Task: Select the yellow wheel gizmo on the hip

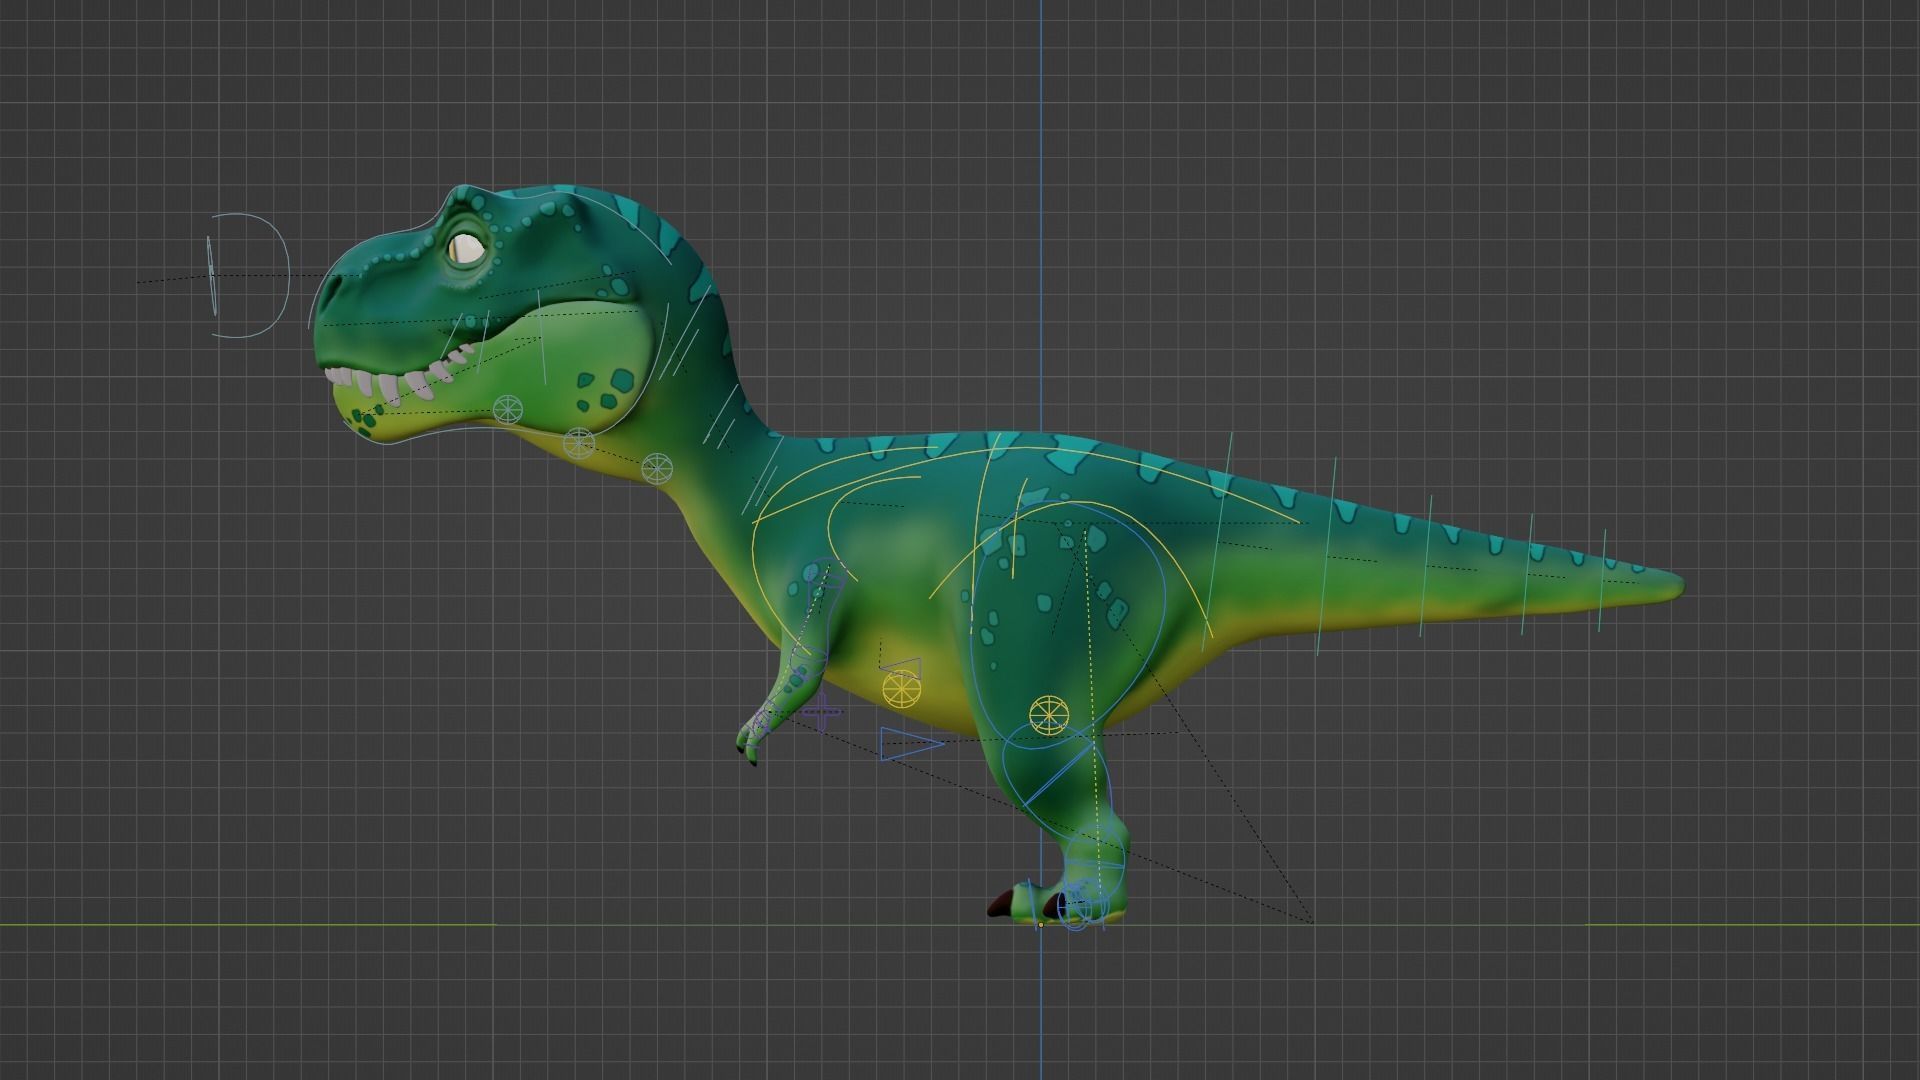Action: [1048, 714]
